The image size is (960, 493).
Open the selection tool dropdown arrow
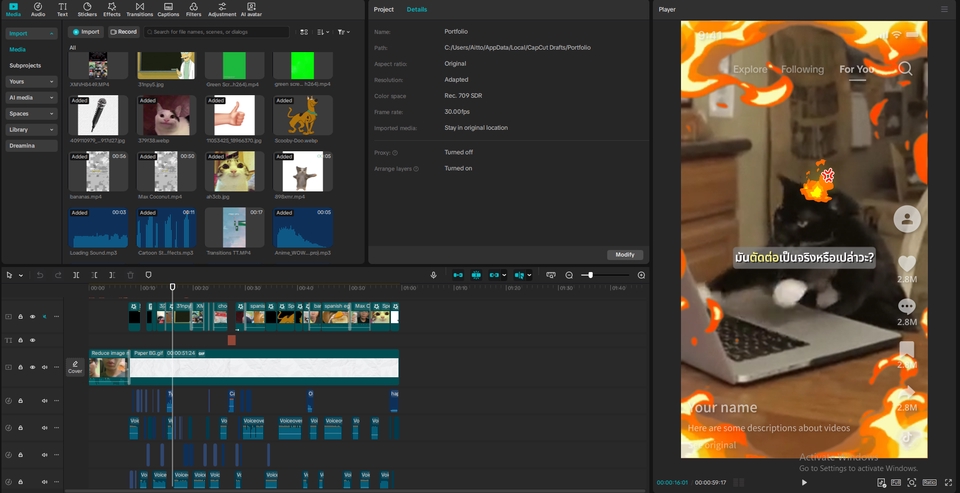point(20,275)
